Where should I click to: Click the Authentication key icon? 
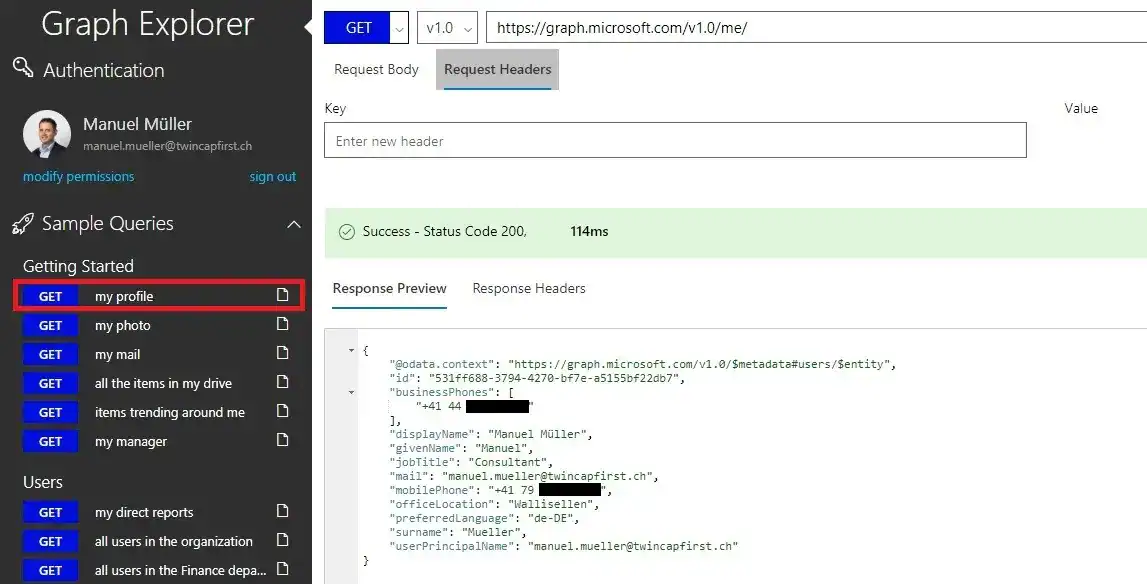(x=23, y=67)
